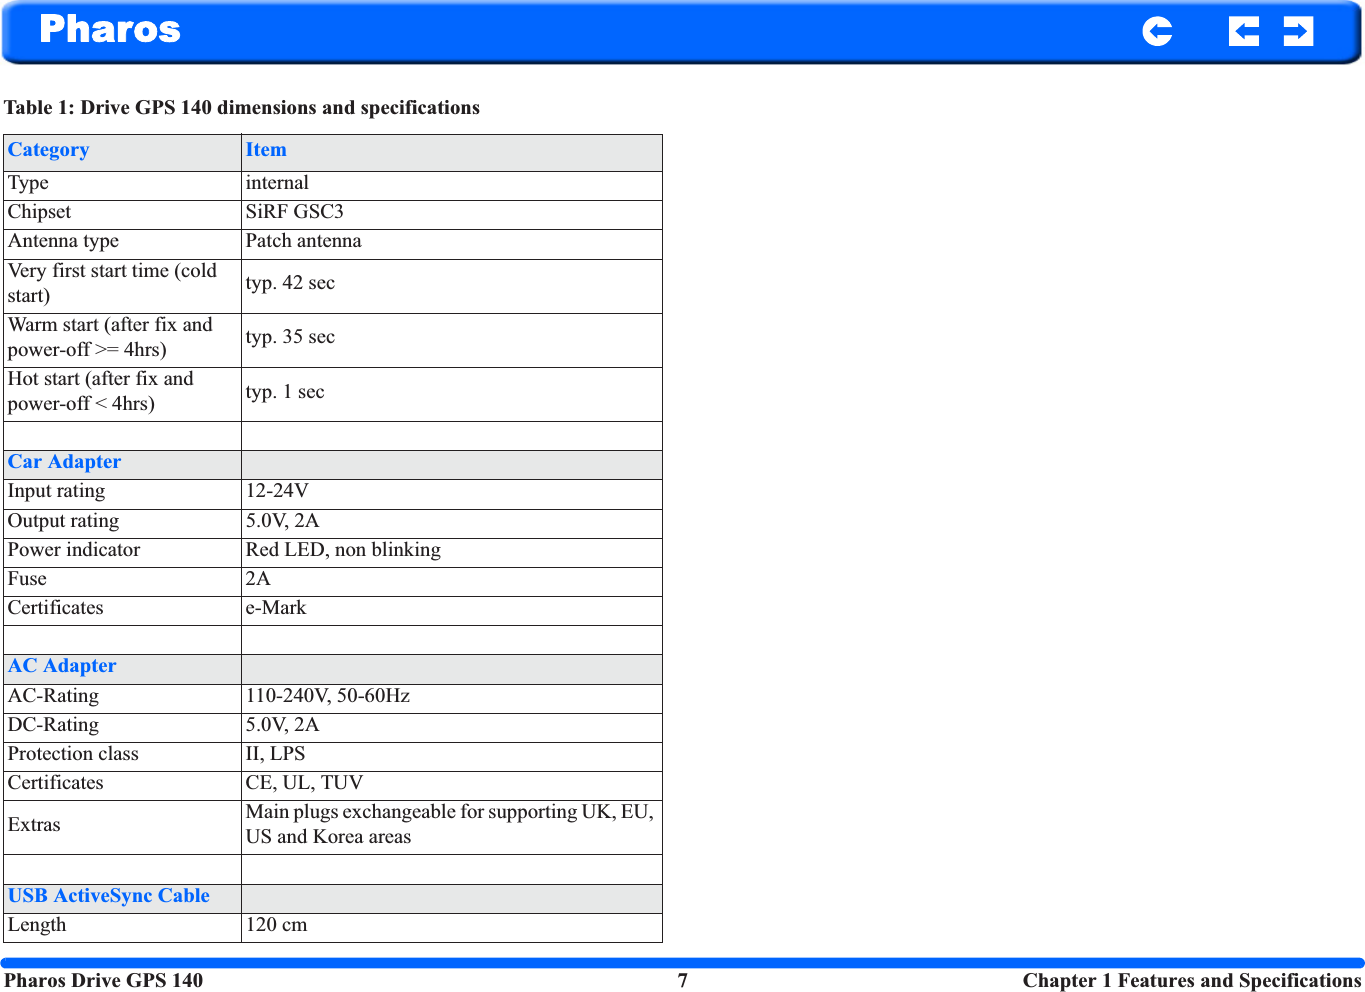
Task: Click the return/go-back curved arrow icon
Action: point(1157,32)
